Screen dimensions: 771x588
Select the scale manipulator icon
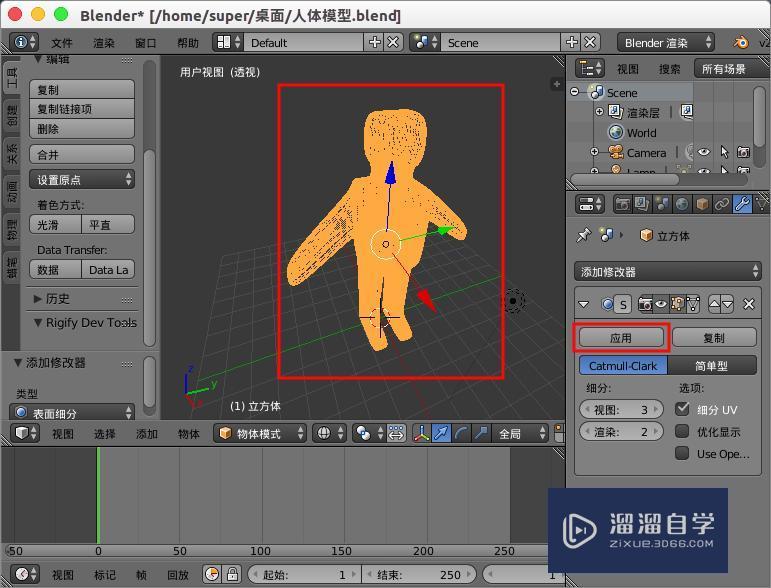tap(480, 433)
